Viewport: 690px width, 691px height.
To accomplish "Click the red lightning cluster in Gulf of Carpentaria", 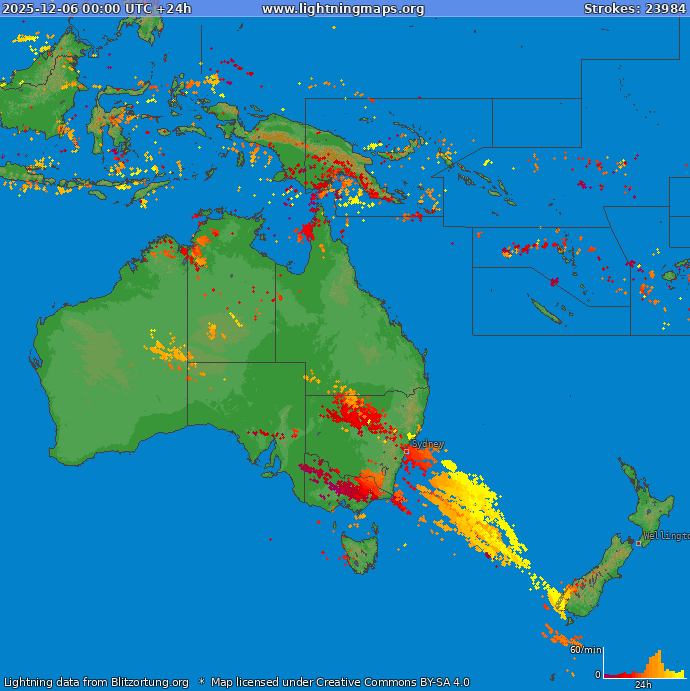I will click(x=306, y=233).
